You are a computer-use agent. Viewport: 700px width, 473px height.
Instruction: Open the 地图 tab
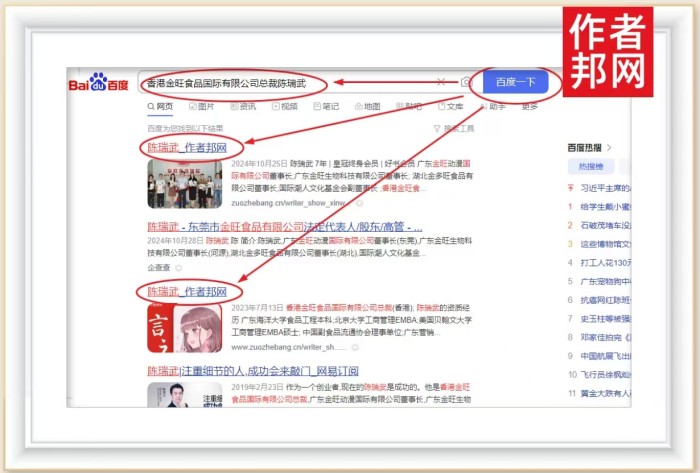coord(366,106)
